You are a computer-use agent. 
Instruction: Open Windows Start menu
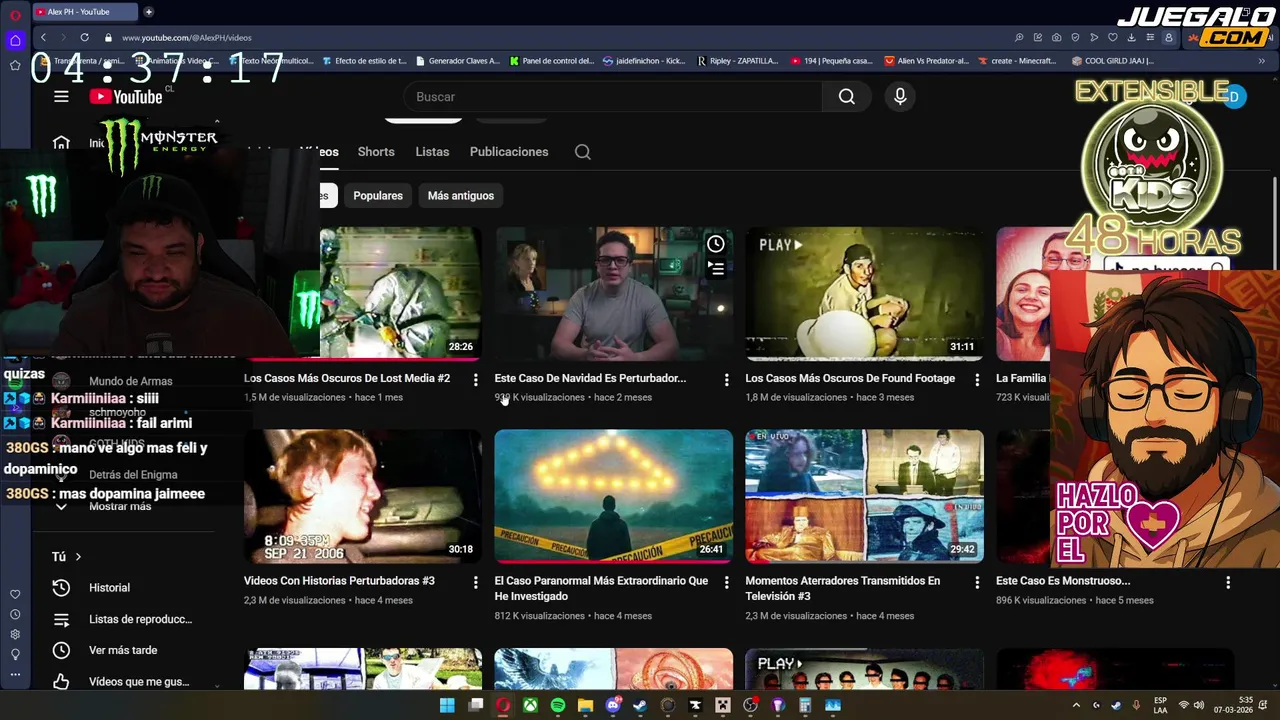[447, 705]
